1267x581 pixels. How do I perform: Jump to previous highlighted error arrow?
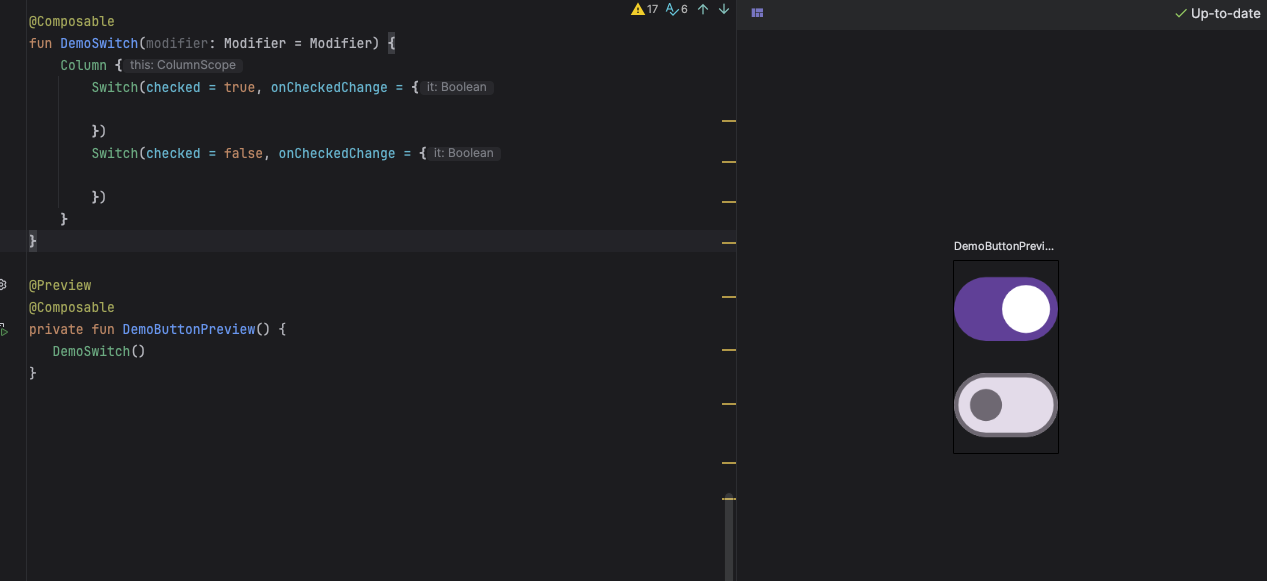(703, 10)
